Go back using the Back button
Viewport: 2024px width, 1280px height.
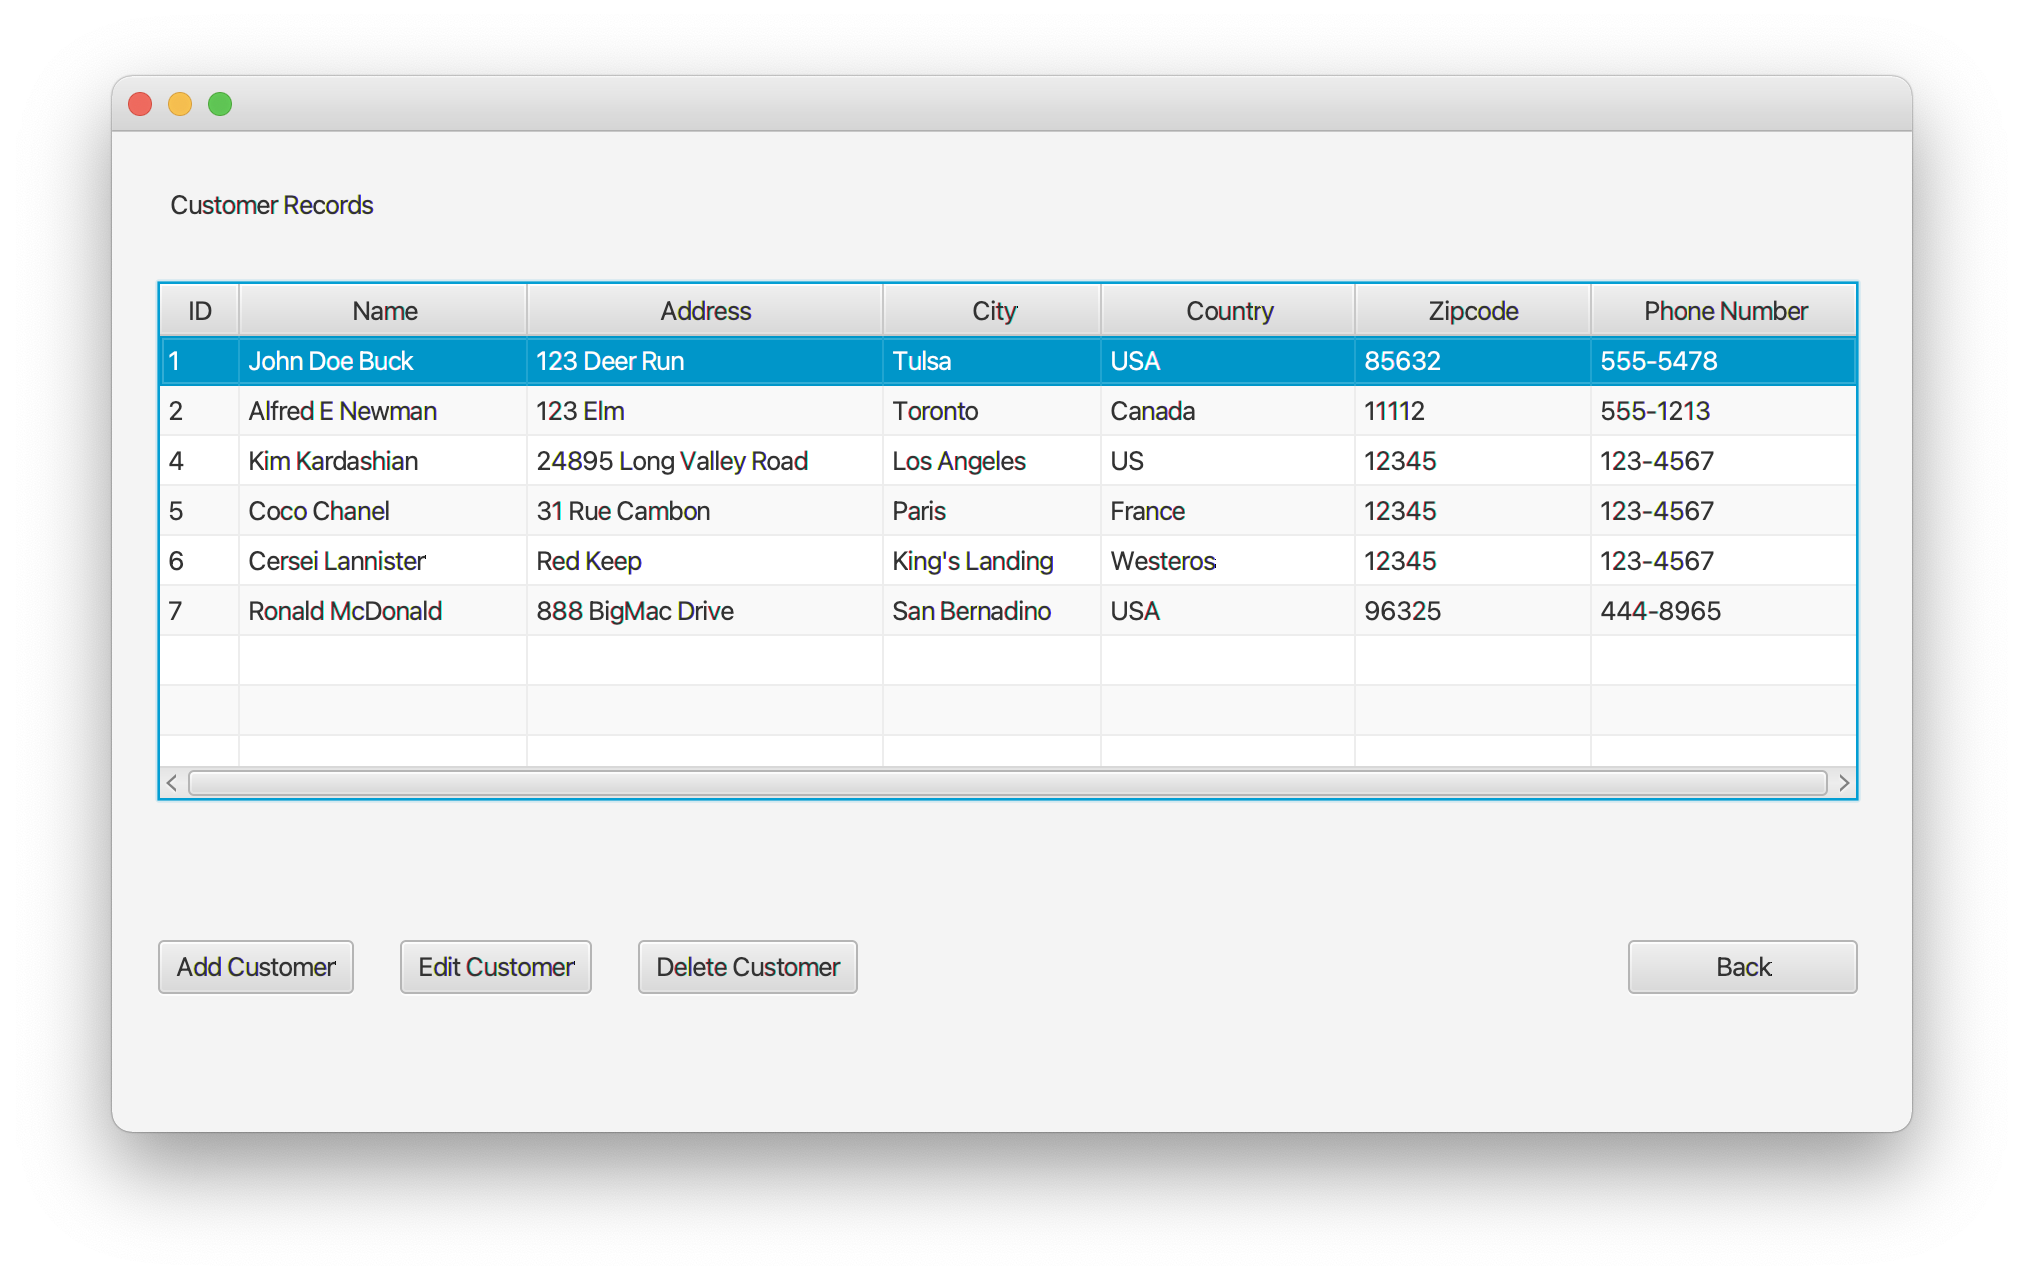coord(1742,967)
